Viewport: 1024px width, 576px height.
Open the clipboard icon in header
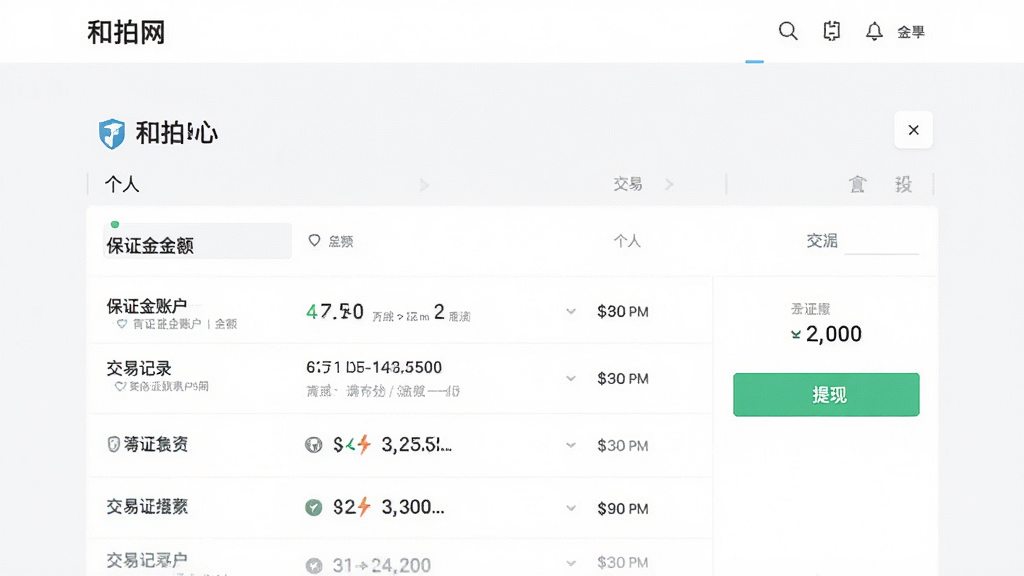click(x=831, y=31)
